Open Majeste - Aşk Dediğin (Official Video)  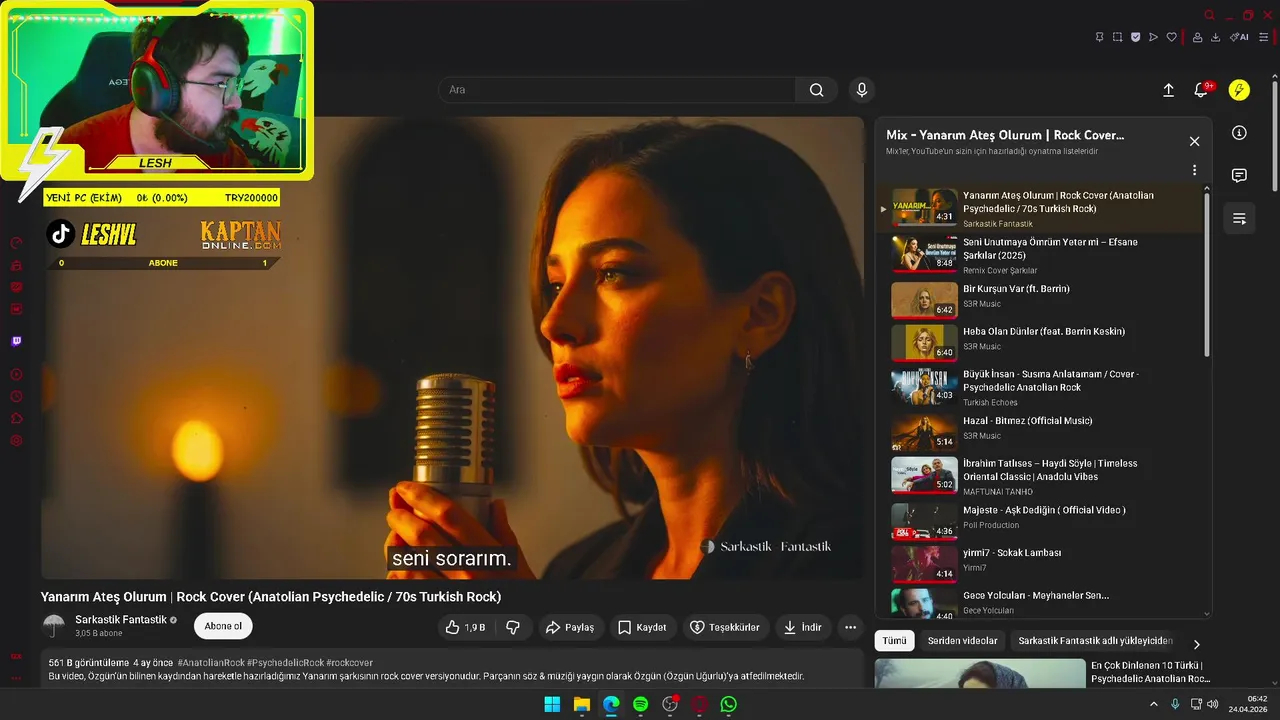1042,520
